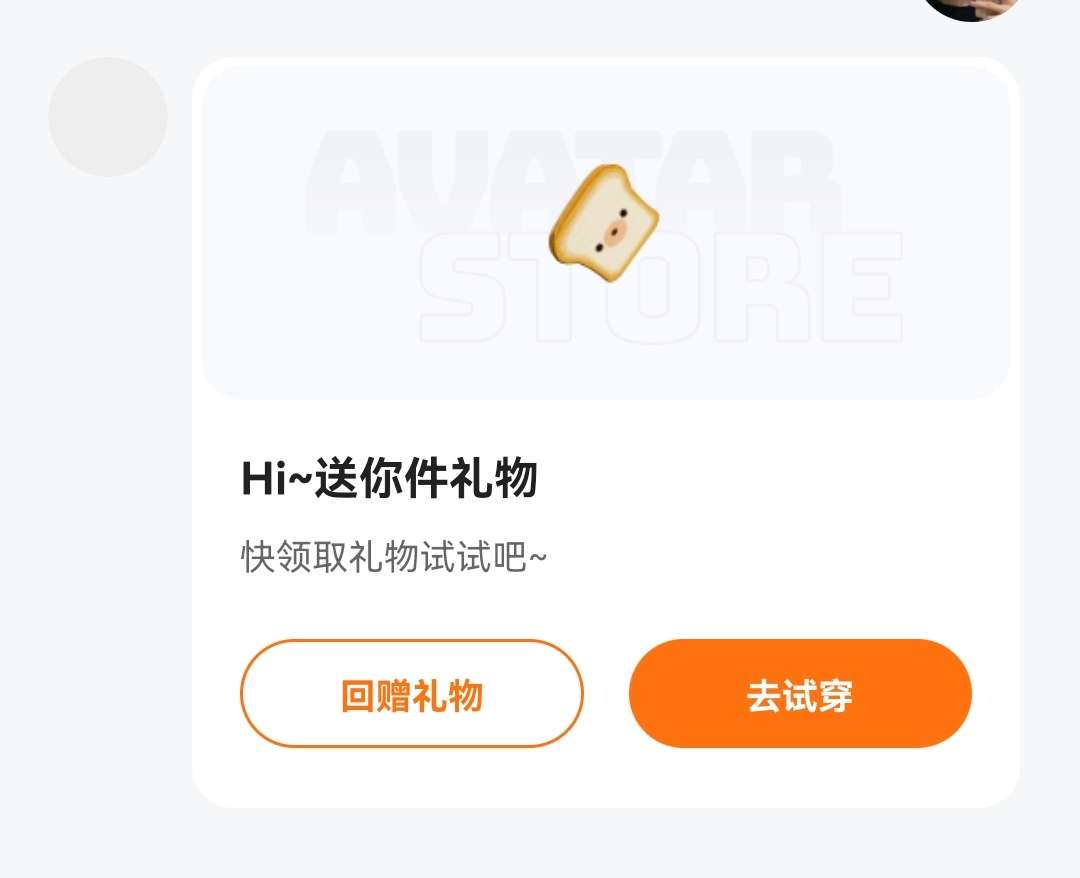Select the white gift message card
Image resolution: width=1080 pixels, height=878 pixels.
(605, 432)
